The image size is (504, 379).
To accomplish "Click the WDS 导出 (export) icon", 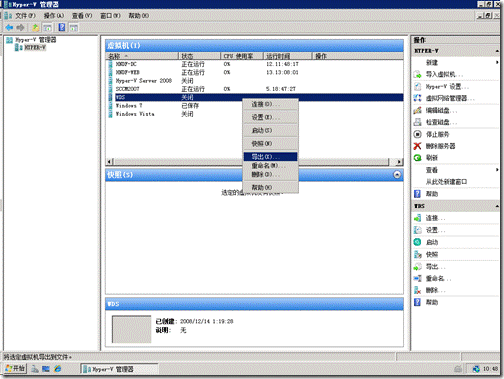I will pos(417,266).
